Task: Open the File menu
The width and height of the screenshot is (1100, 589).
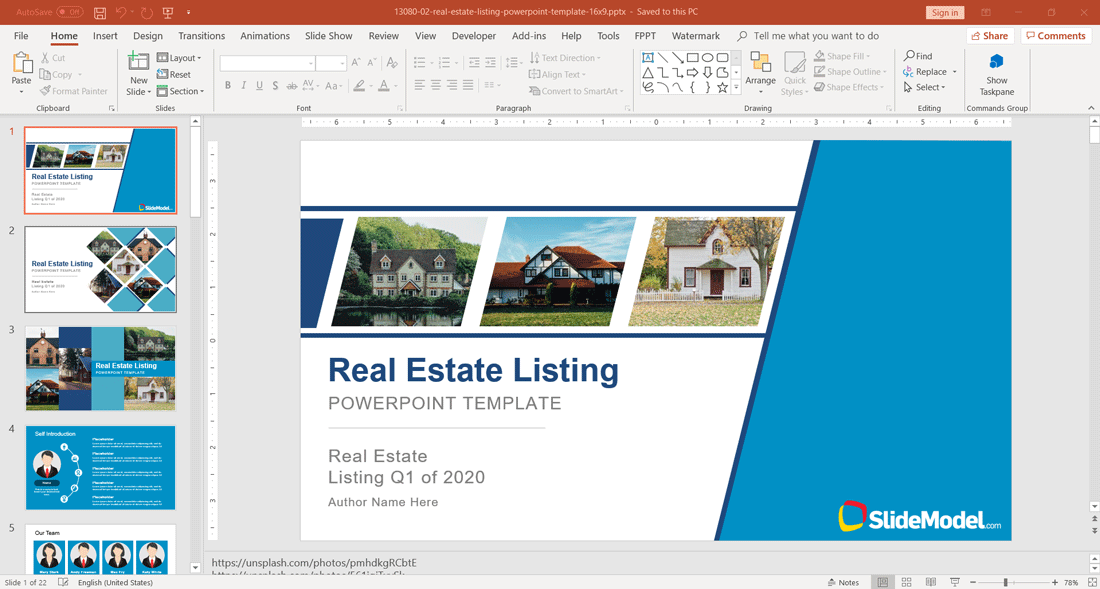Action: 21,36
